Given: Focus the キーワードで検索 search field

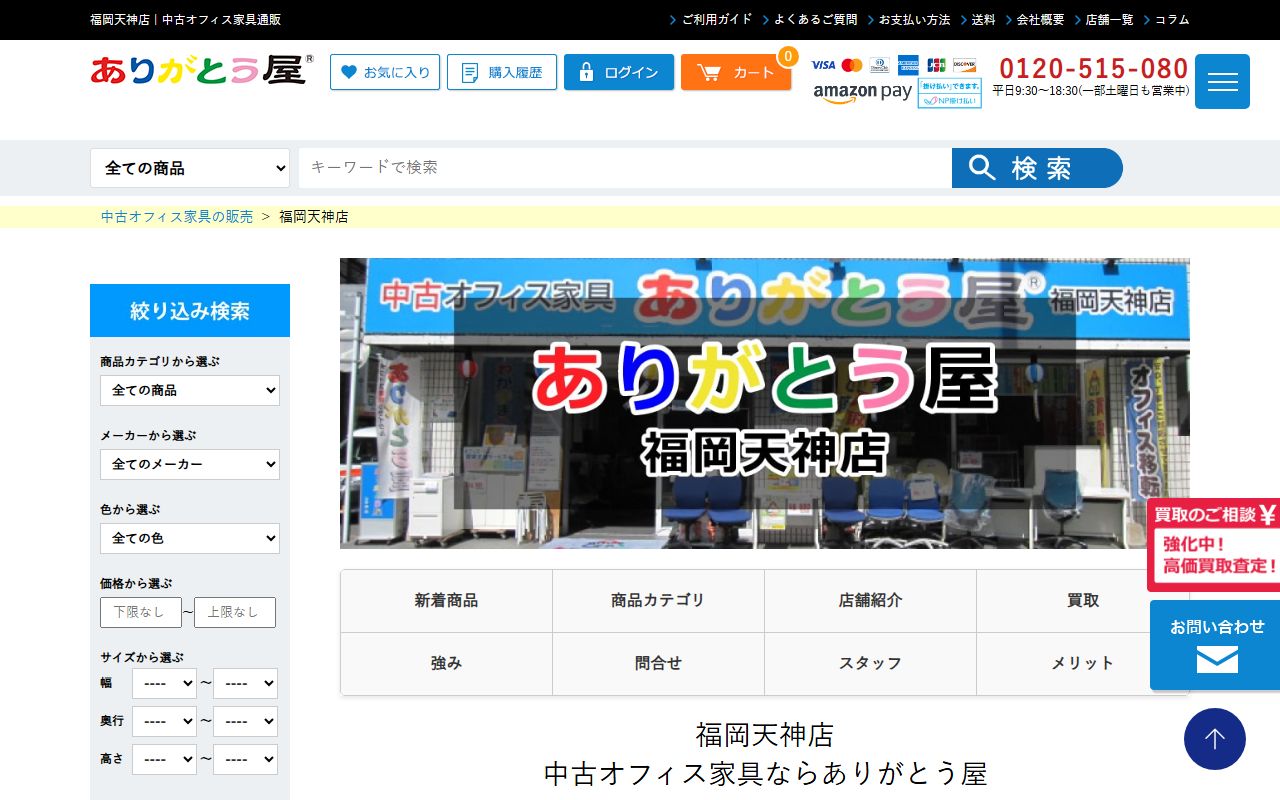Looking at the screenshot, I should coord(625,168).
